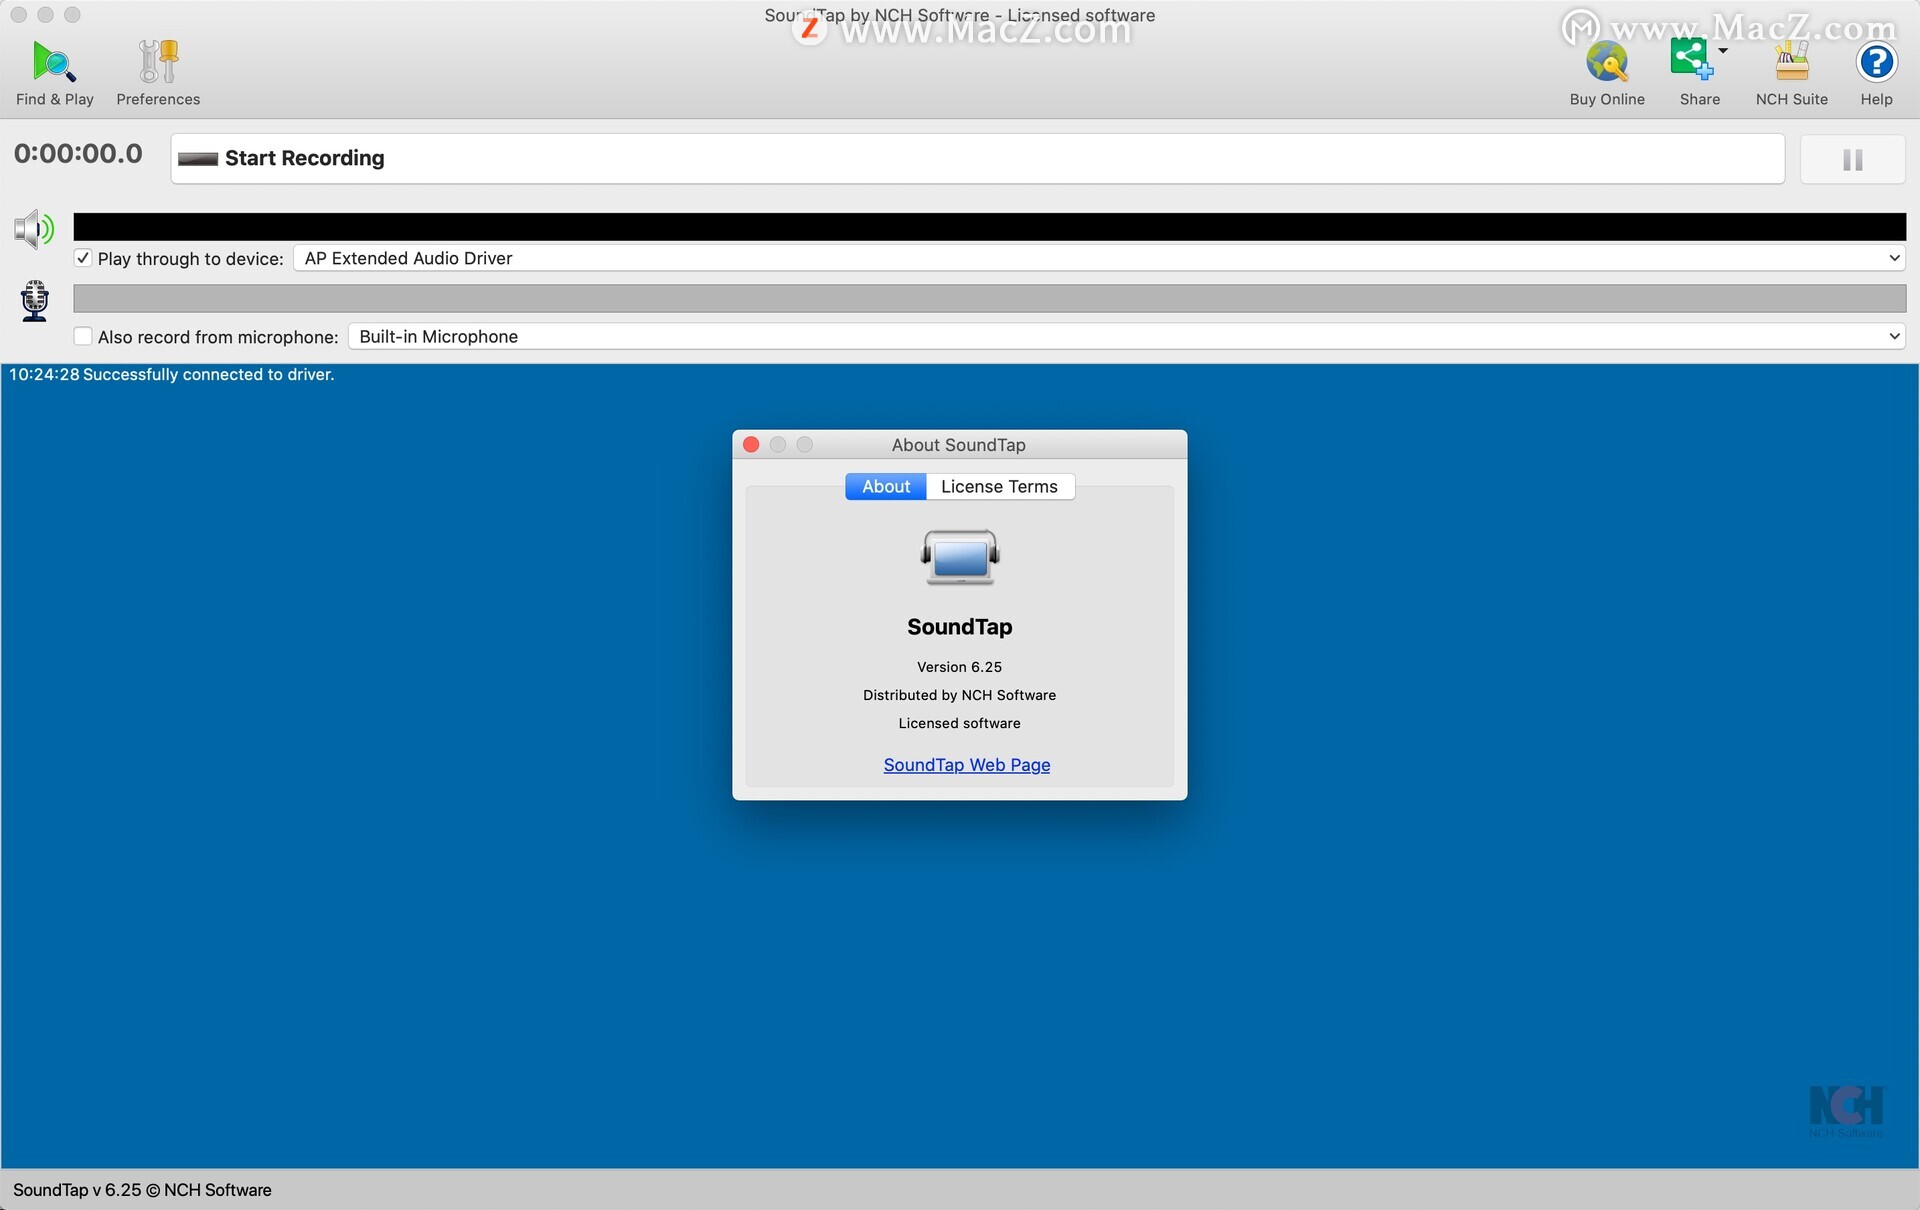The image size is (1920, 1210).
Task: Enable Also record from microphone checkbox
Action: pyautogui.click(x=83, y=337)
